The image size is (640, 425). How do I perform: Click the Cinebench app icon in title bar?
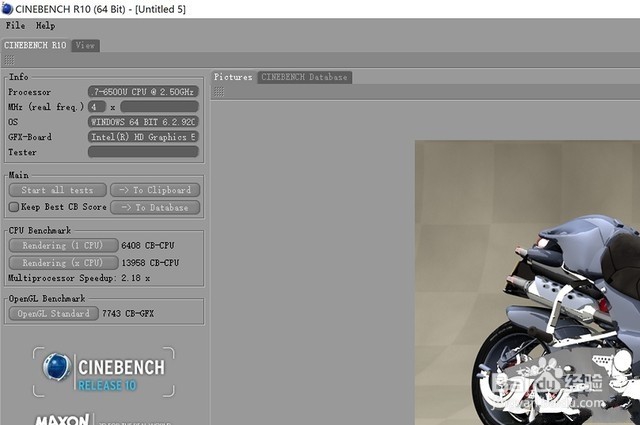click(x=7, y=8)
